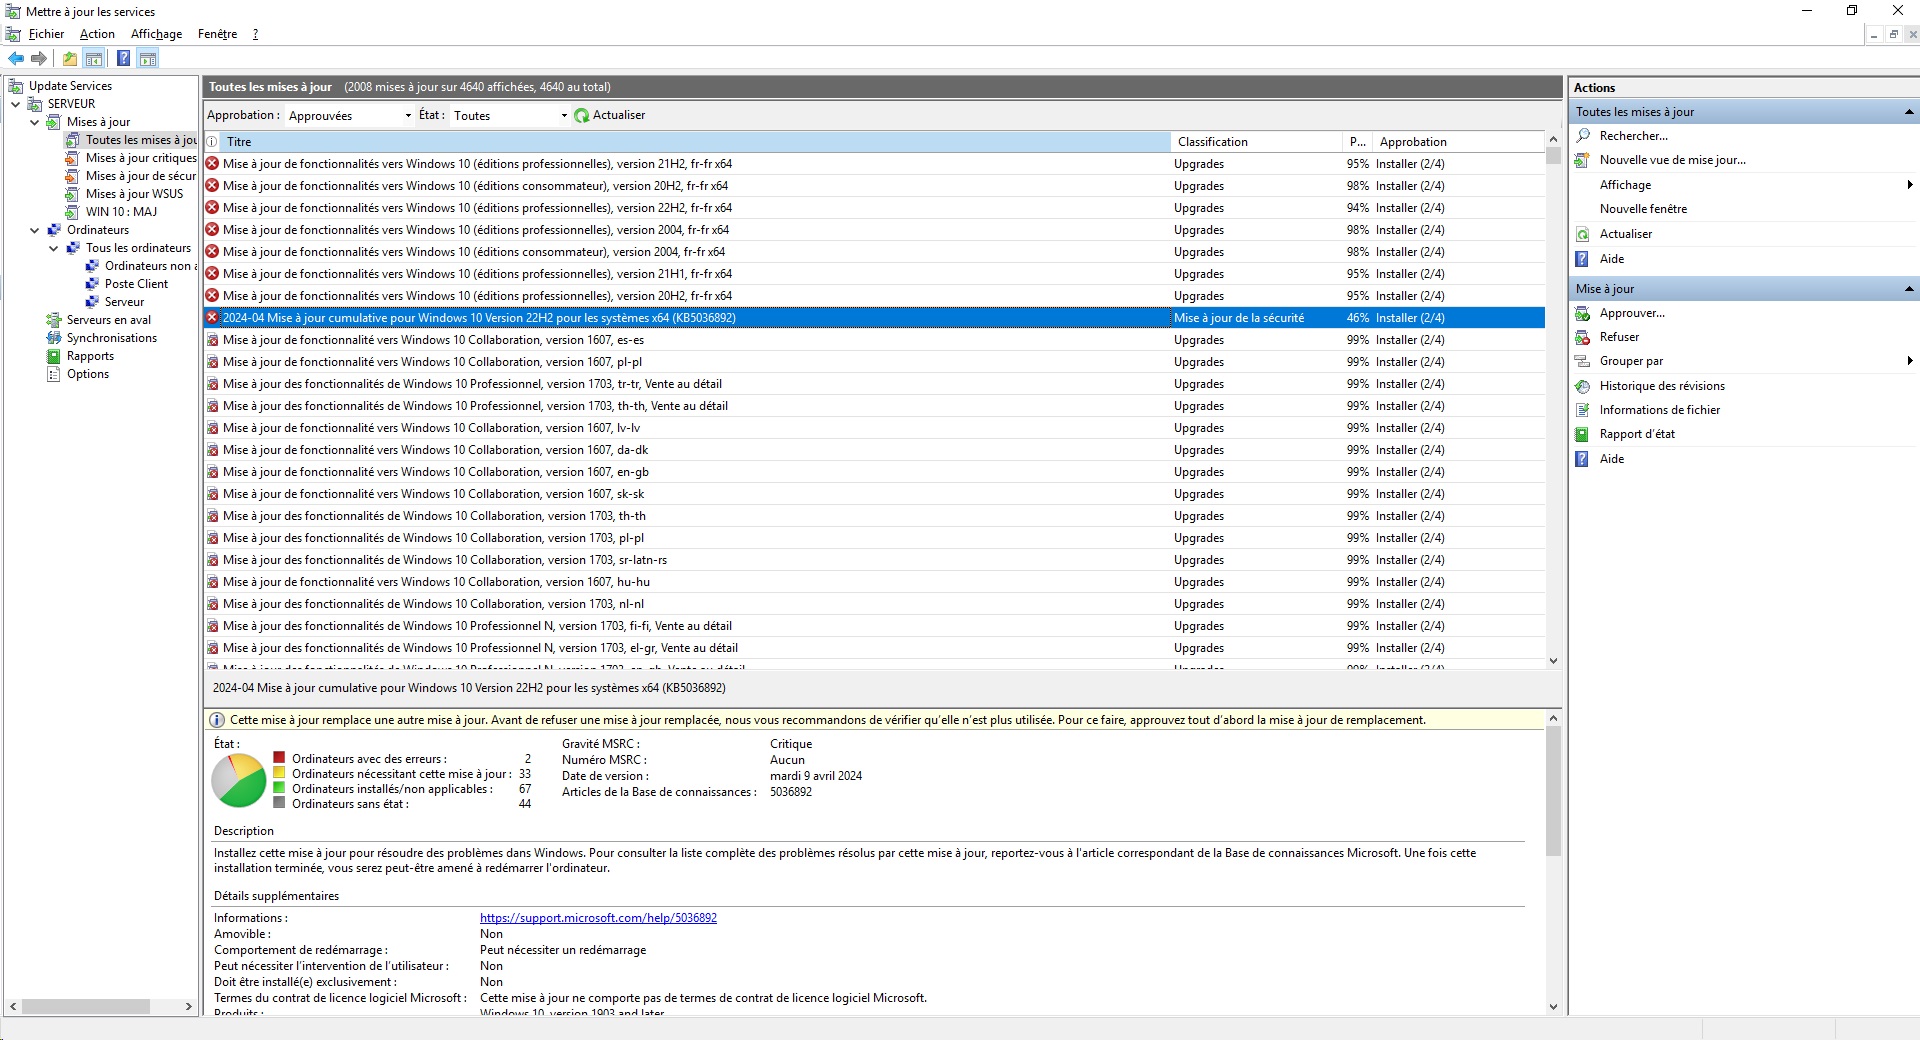
Task: Open the support.microsoft.com/help/5036892 link
Action: point(598,918)
